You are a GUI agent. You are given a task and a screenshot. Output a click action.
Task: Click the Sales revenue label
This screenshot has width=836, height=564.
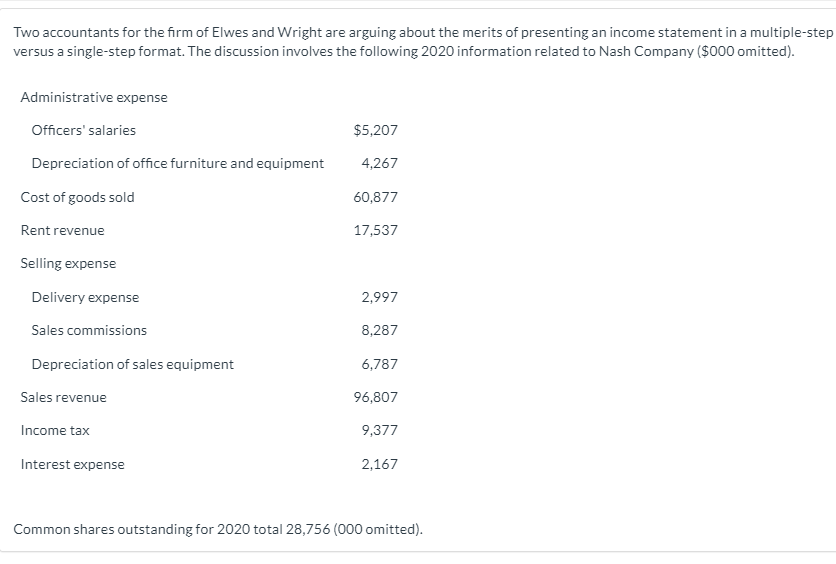tap(63, 397)
